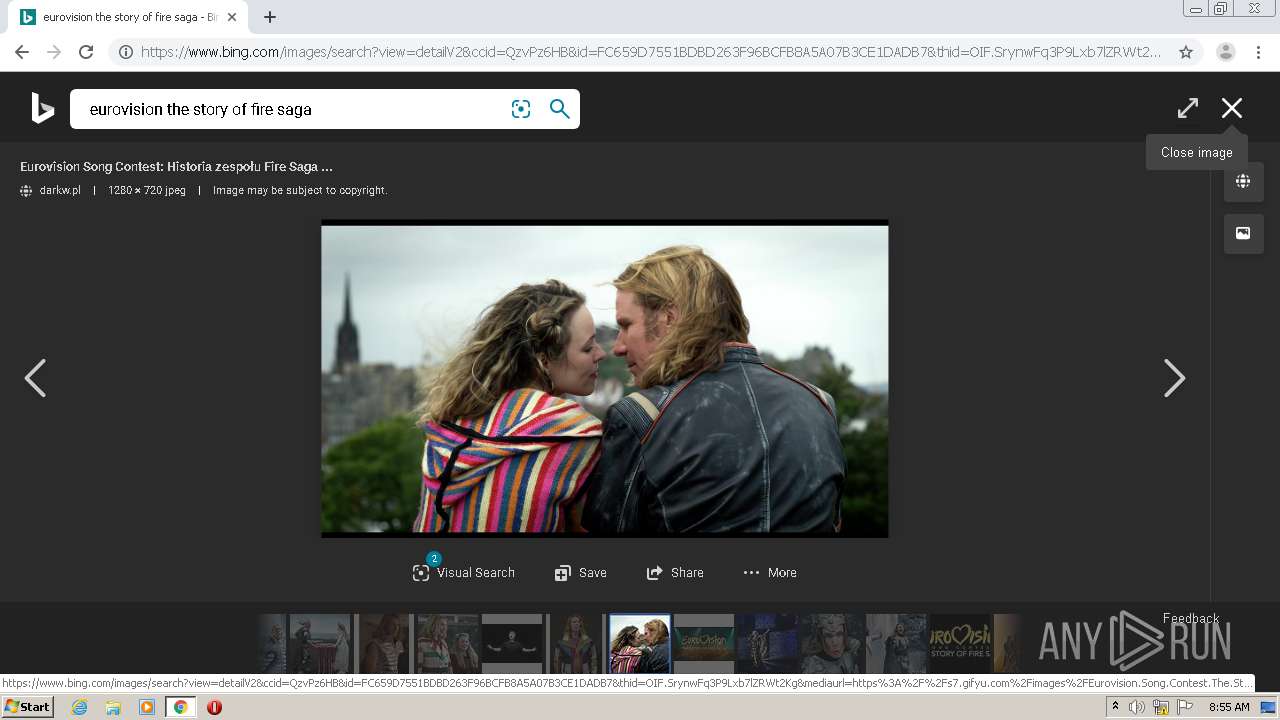Share the image
The width and height of the screenshot is (1280, 720).
[x=675, y=573]
